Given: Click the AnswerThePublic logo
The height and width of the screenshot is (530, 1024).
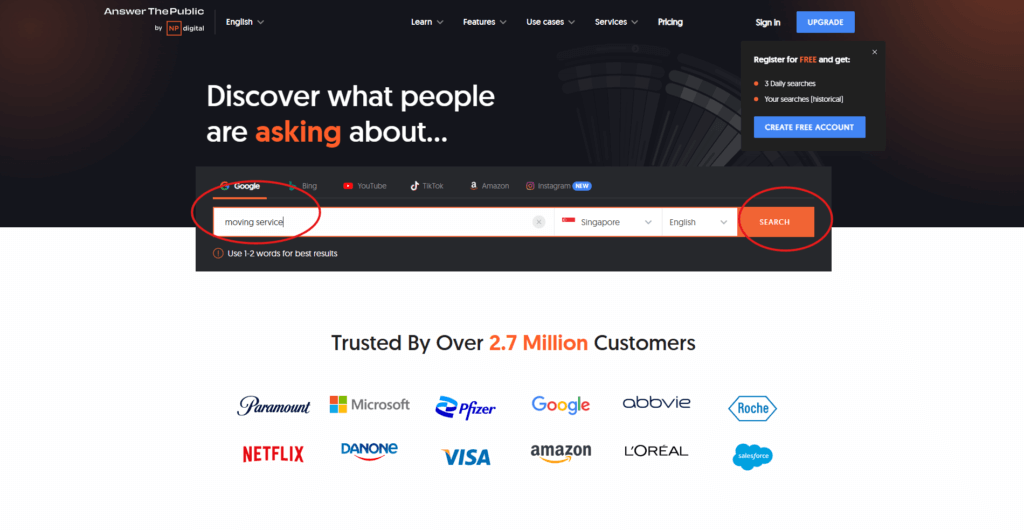Looking at the screenshot, I should coord(154,20).
